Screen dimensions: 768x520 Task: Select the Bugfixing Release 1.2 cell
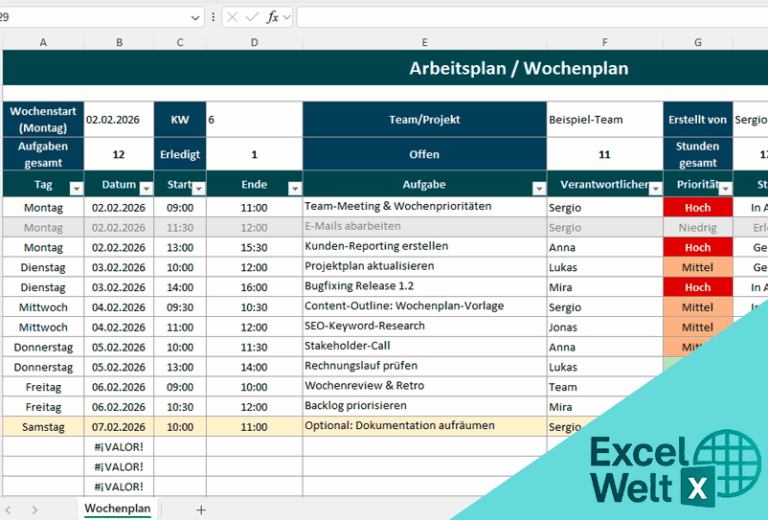[x=425, y=287]
